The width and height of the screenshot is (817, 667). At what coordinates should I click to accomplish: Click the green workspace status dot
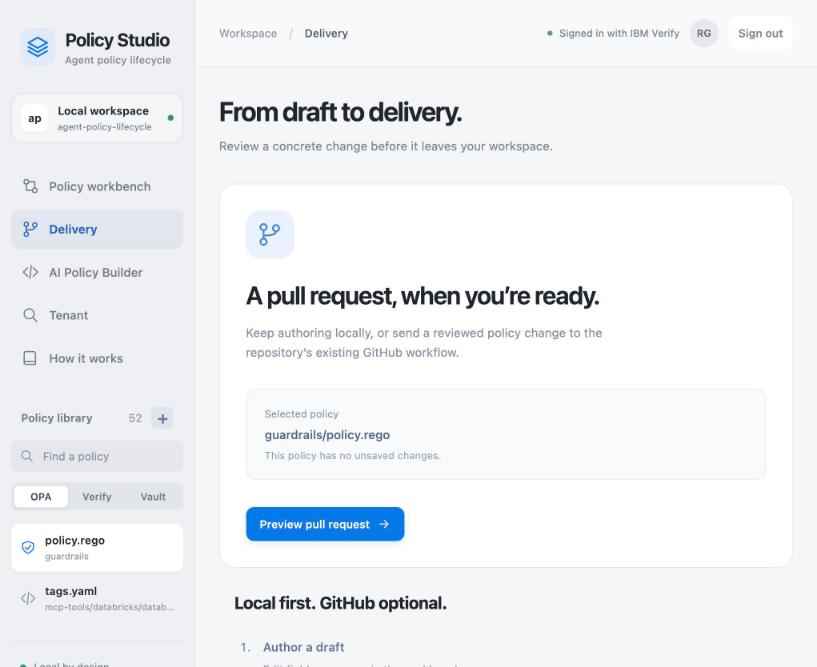click(x=171, y=118)
